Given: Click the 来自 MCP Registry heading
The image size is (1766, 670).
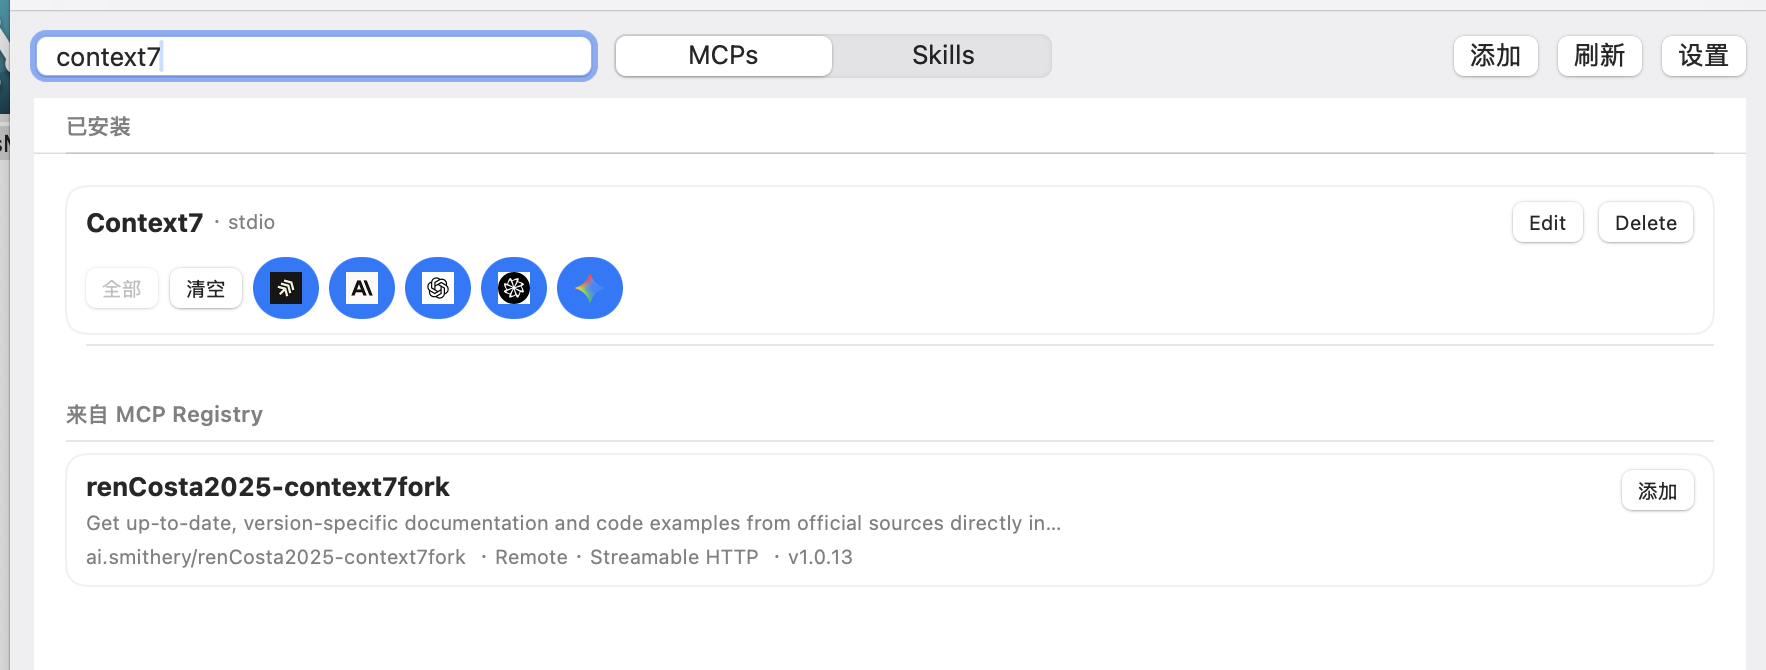Looking at the screenshot, I should pos(164,414).
